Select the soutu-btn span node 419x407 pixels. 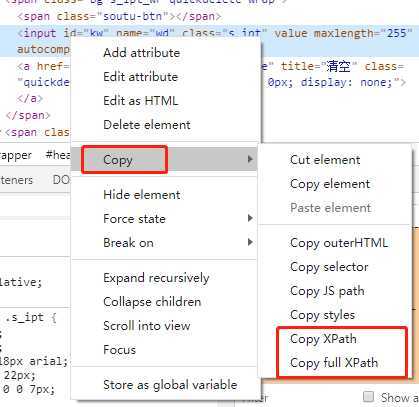point(119,16)
